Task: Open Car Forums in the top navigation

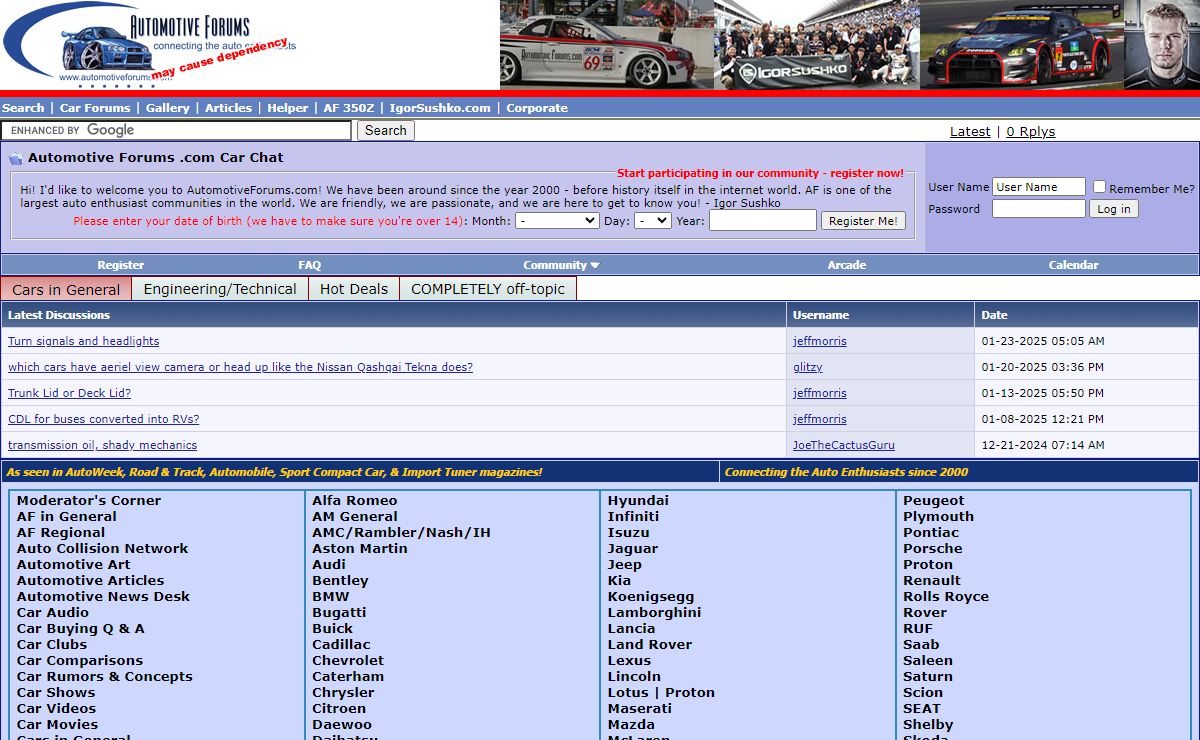Action: coord(95,108)
